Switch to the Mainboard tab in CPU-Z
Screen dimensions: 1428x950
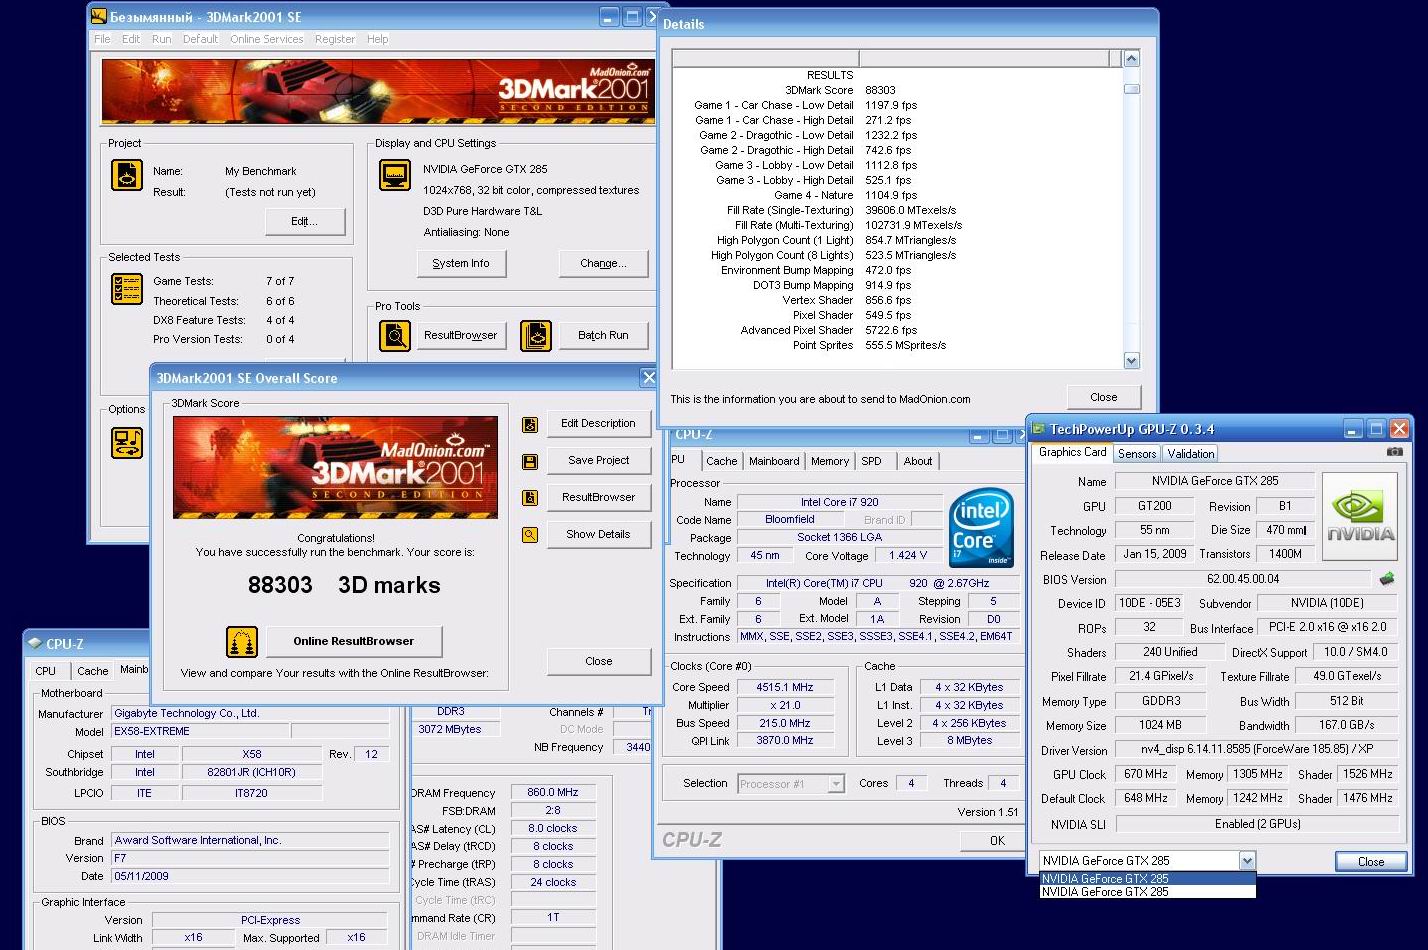(x=774, y=461)
